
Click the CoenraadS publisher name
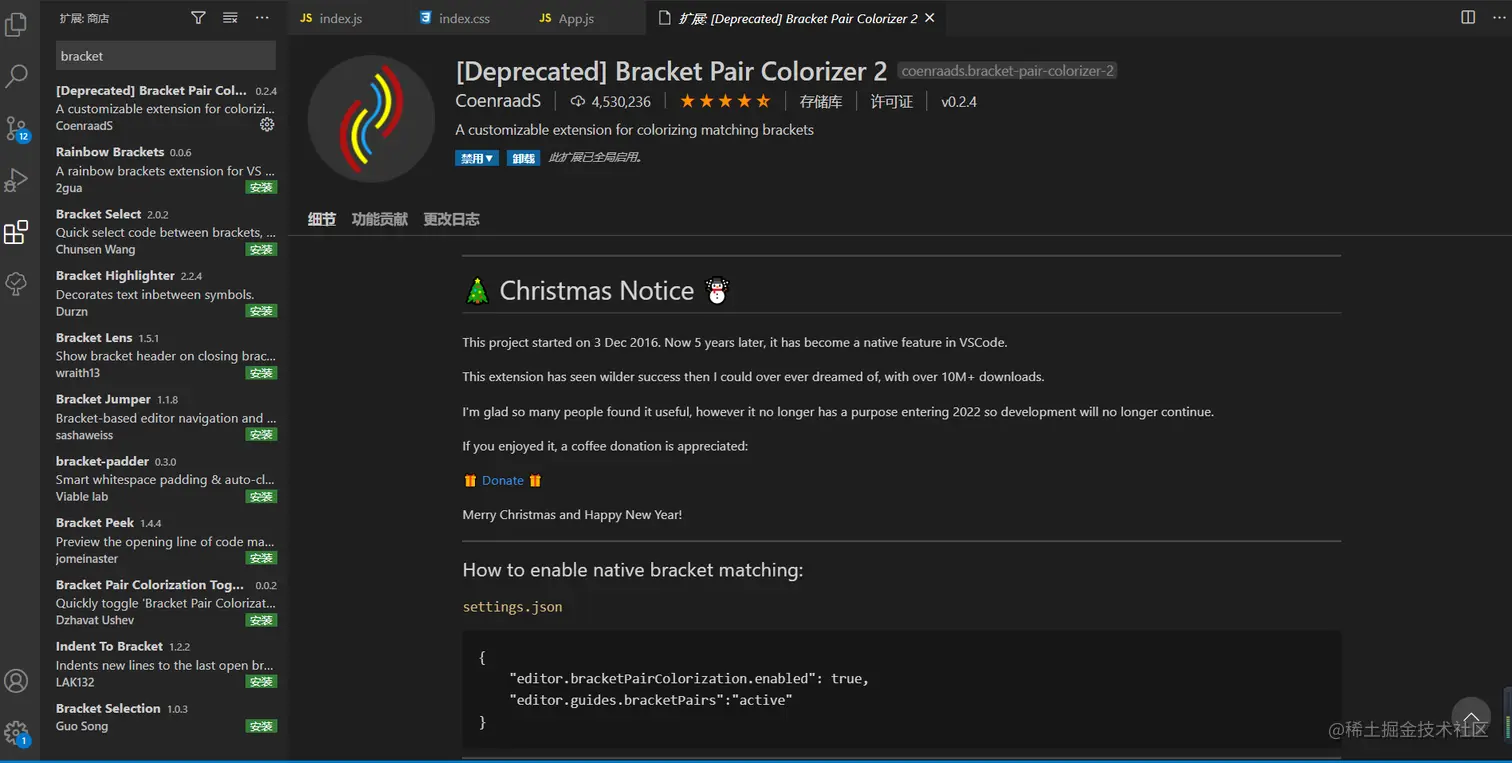[x=498, y=101]
